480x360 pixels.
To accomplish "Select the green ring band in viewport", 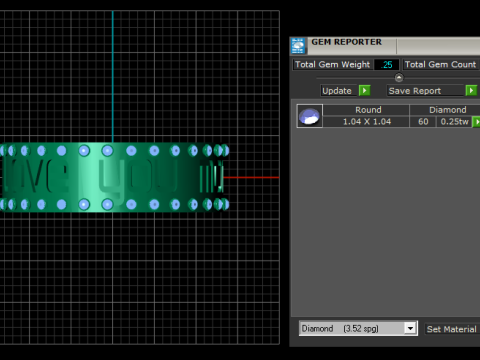I will pos(113,177).
